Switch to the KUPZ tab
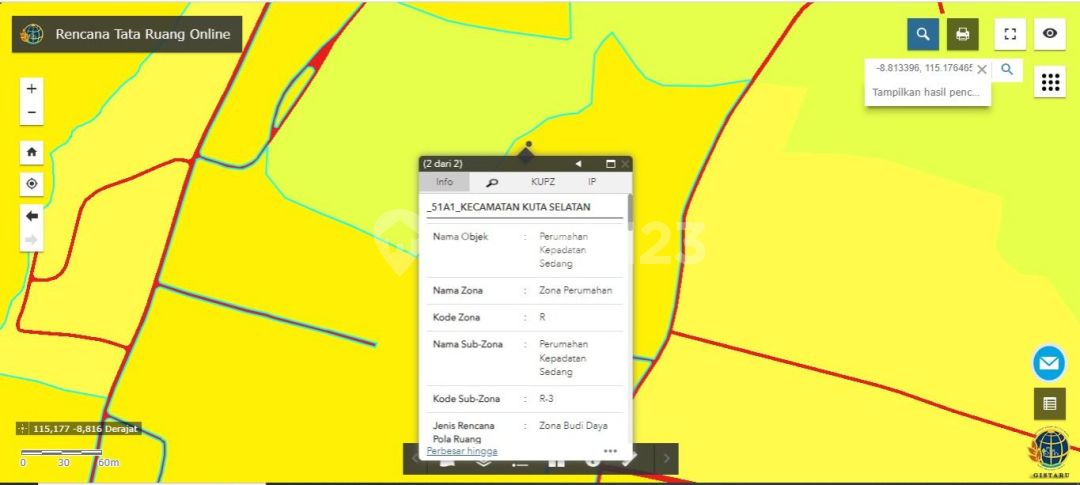The image size is (1080, 485). click(x=543, y=182)
